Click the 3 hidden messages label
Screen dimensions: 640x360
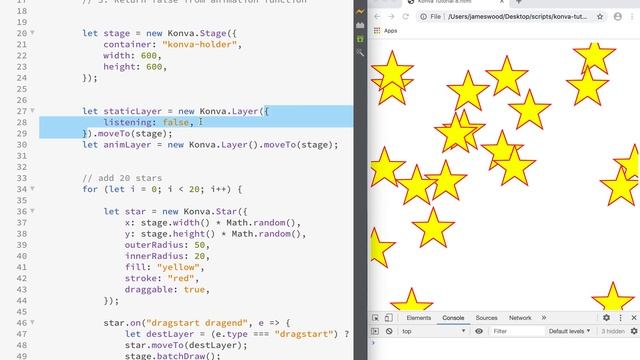click(613, 331)
